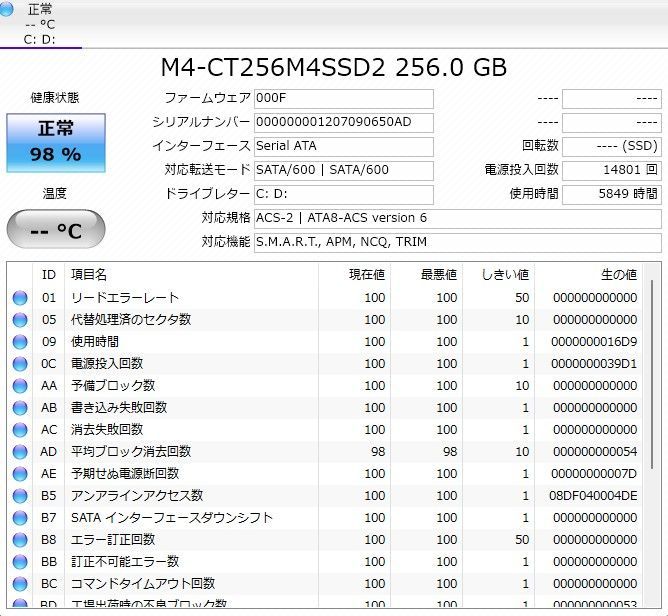Select the アンアラインアクセス数 attribute name
This screenshot has width=668, height=616.
(137, 496)
